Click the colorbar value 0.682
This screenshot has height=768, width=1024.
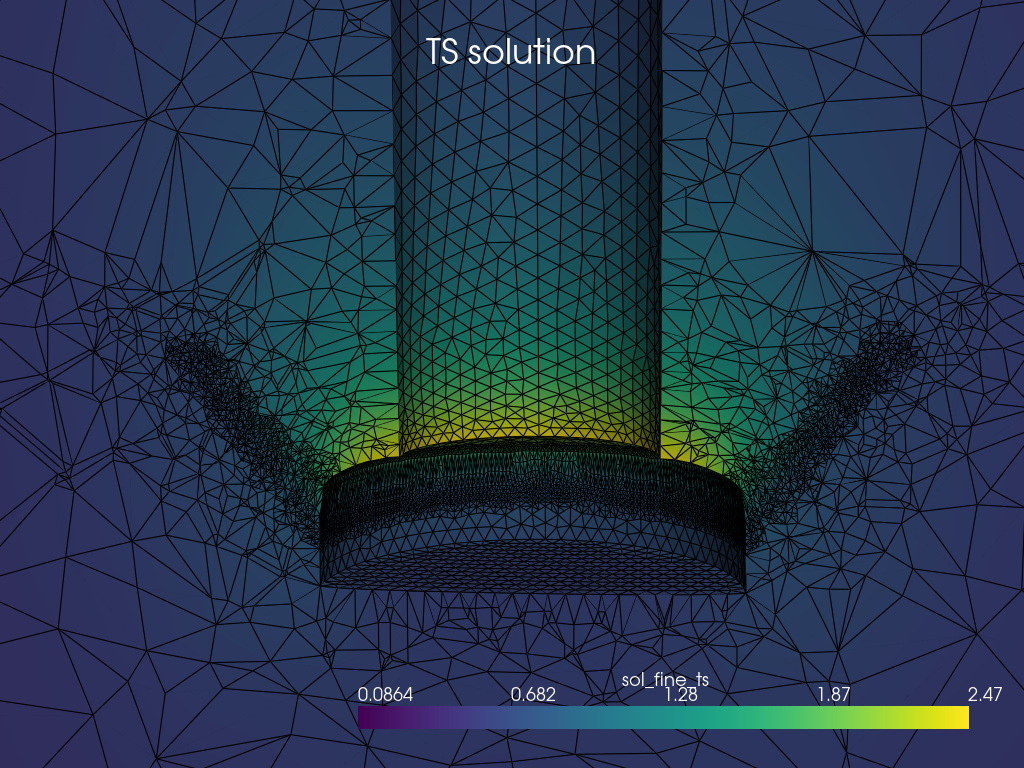533,694
